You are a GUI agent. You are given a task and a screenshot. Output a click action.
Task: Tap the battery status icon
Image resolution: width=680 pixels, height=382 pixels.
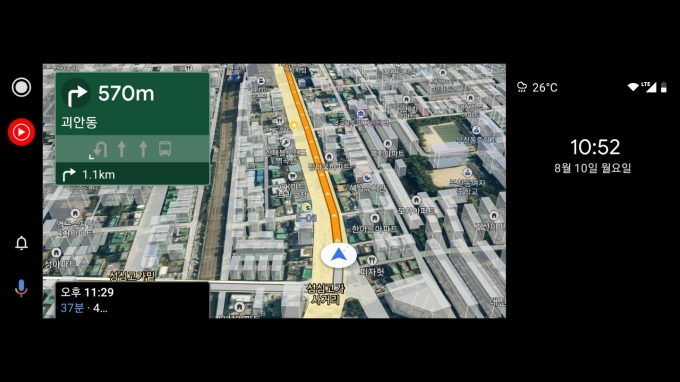click(x=664, y=87)
